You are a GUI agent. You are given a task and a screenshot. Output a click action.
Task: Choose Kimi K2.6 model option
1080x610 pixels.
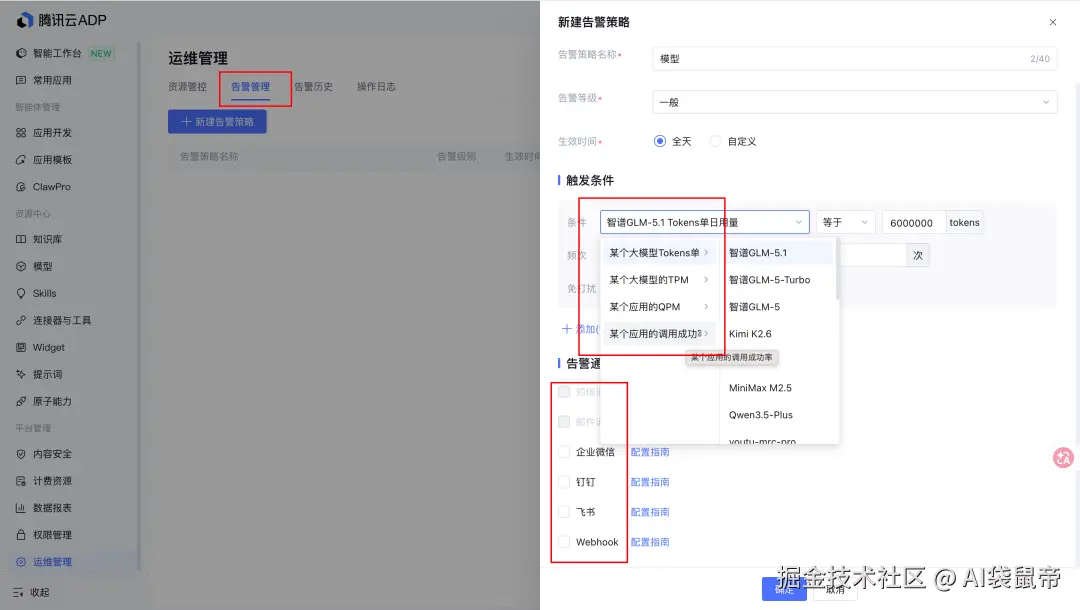(778, 333)
